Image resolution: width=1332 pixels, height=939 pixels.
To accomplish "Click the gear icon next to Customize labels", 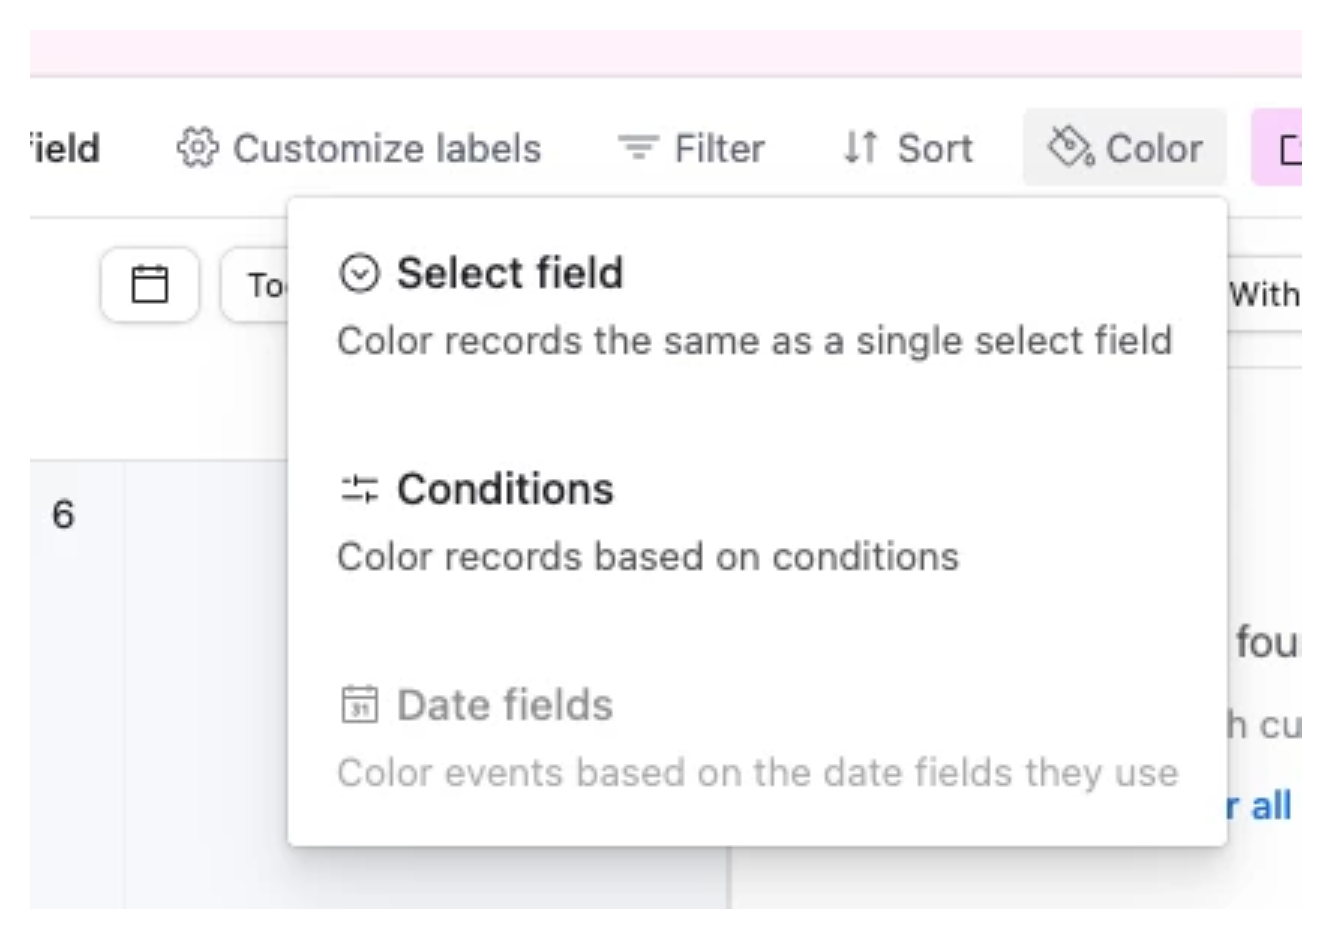I will pyautogui.click(x=196, y=147).
